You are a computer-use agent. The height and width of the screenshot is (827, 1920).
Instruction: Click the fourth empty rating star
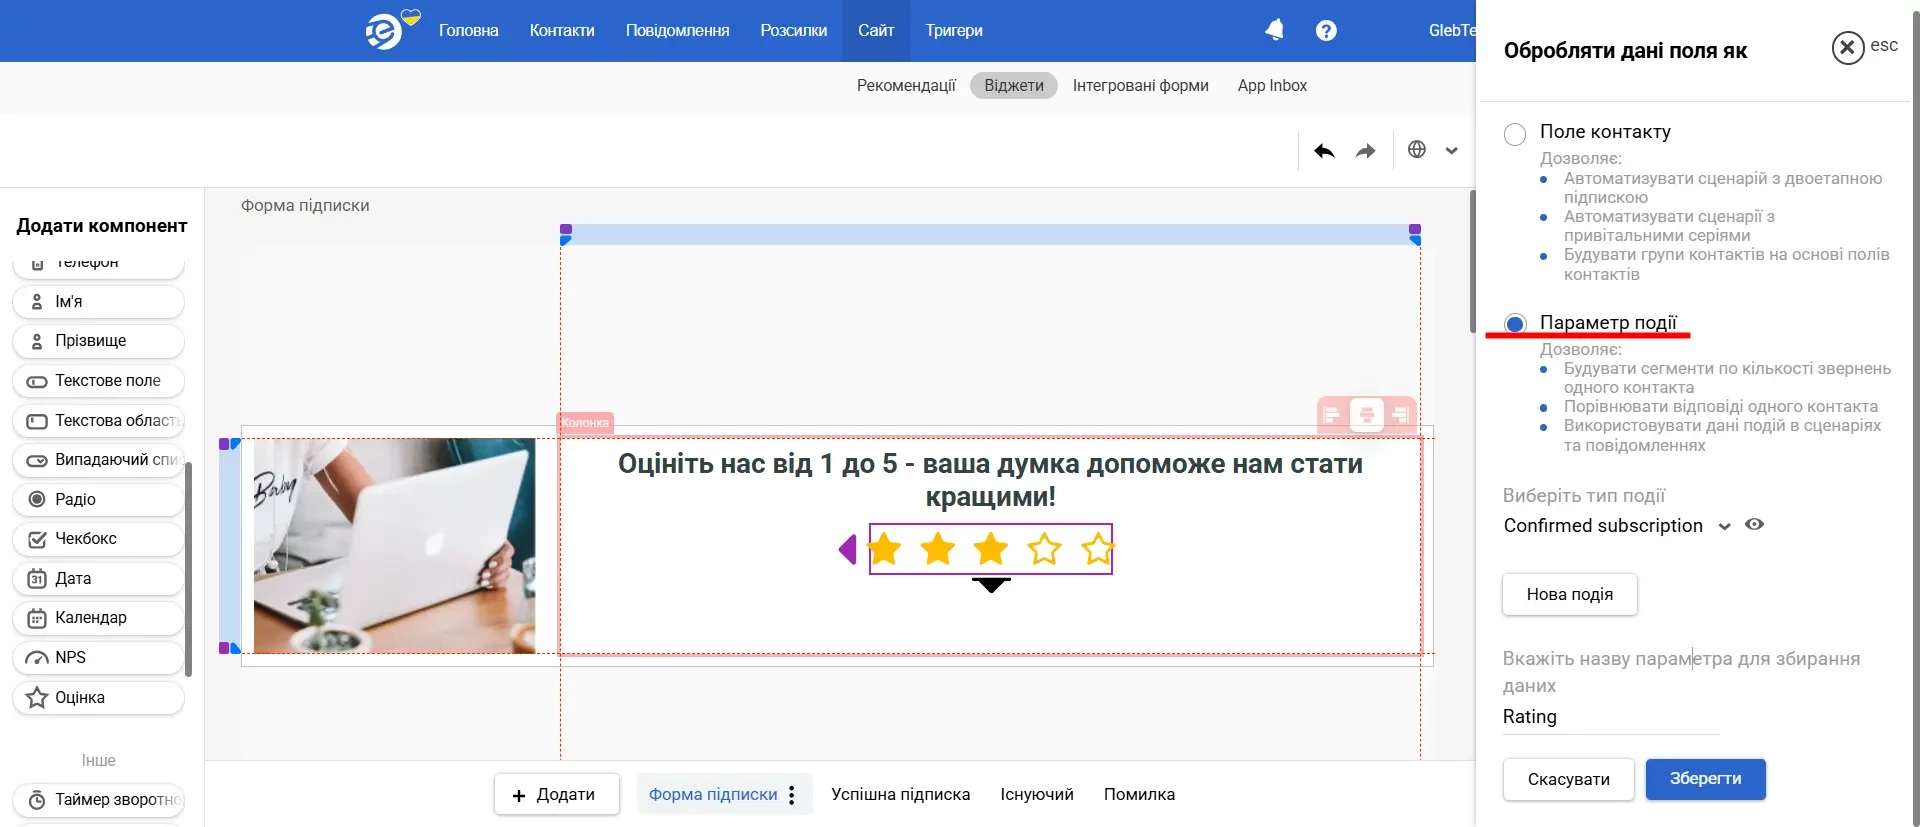[x=1044, y=549]
